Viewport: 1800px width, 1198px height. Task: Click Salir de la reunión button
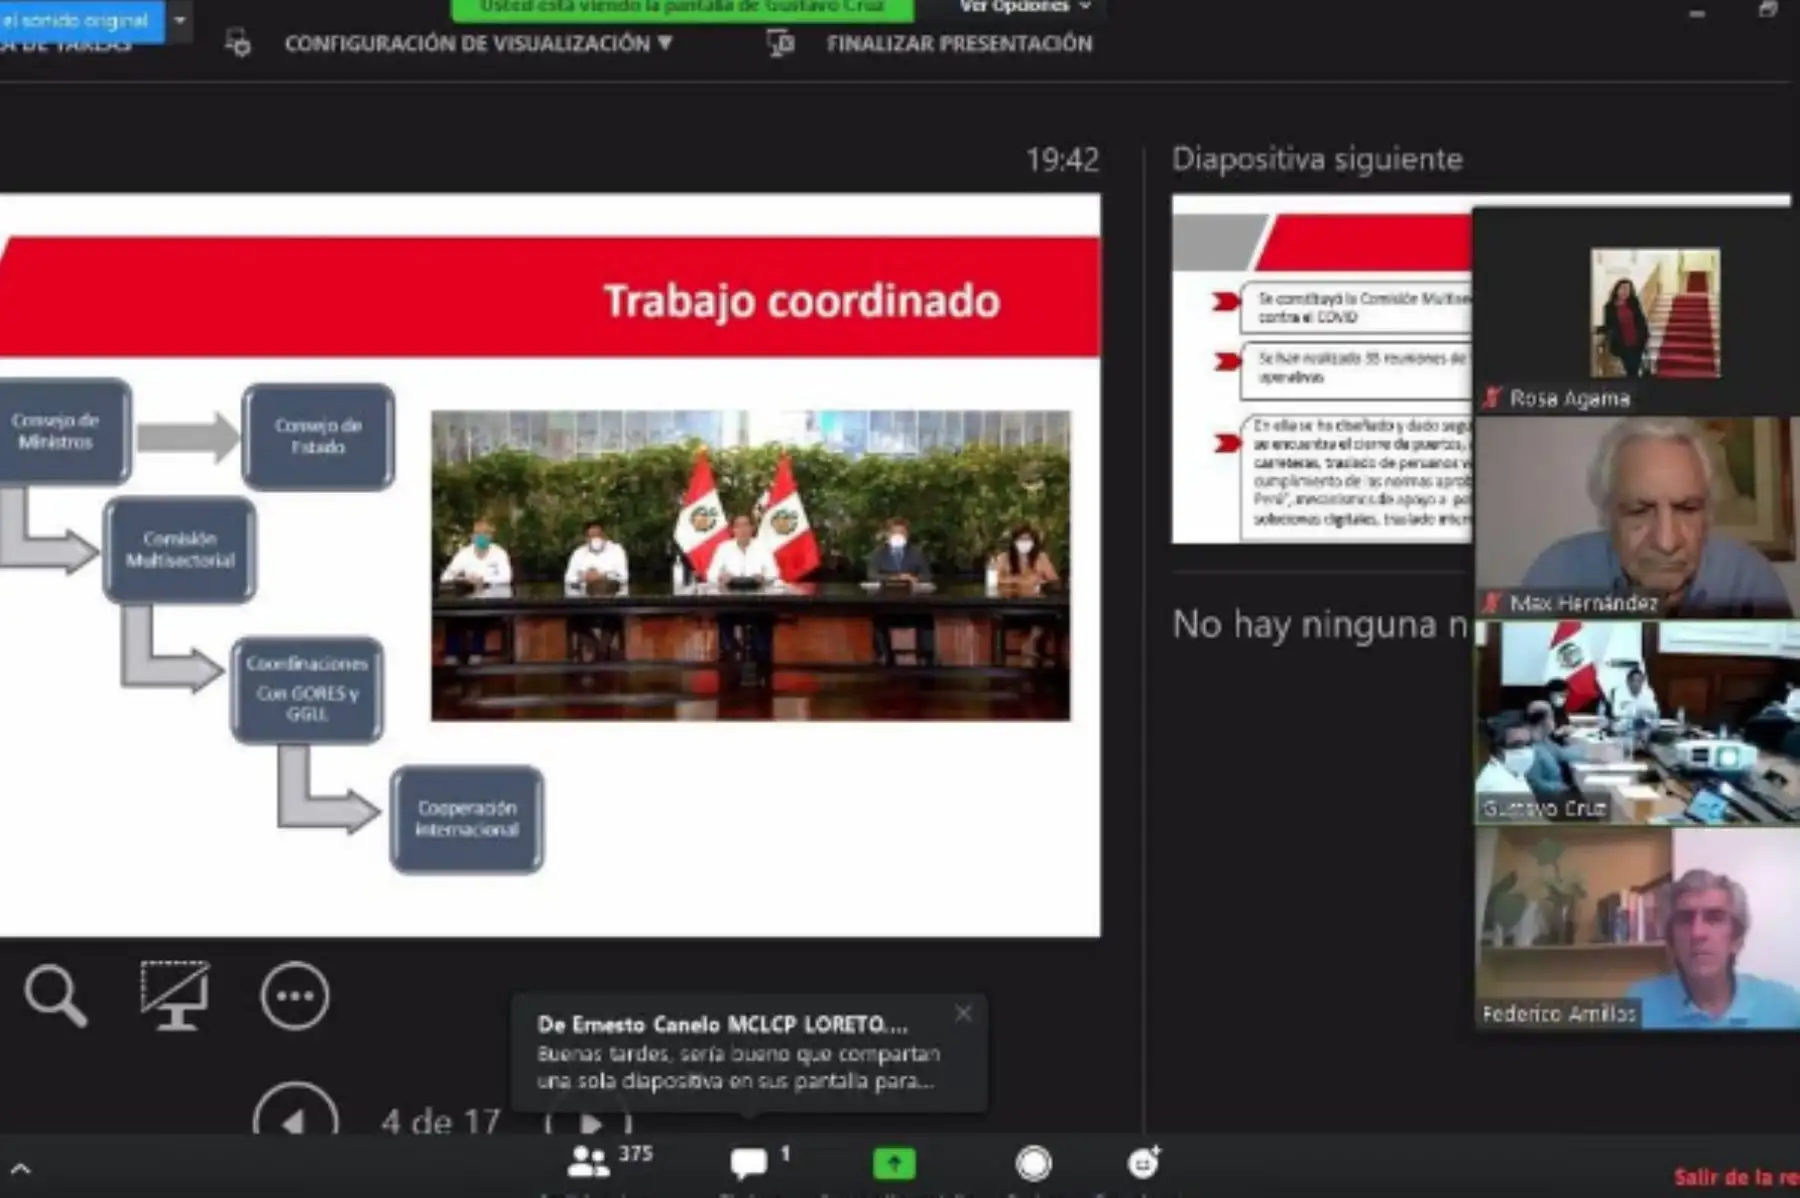pyautogui.click(x=1736, y=1177)
